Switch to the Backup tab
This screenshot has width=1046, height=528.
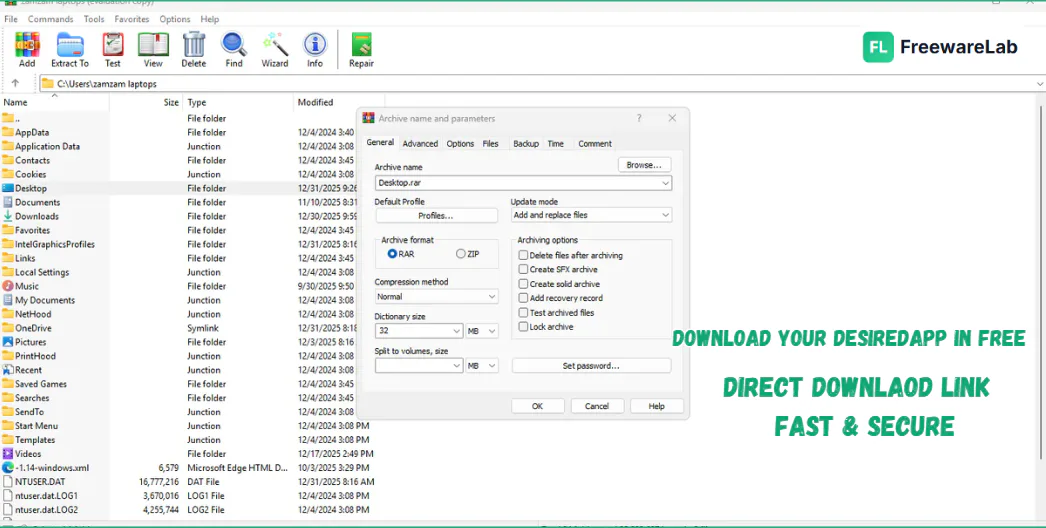pyautogui.click(x=526, y=144)
